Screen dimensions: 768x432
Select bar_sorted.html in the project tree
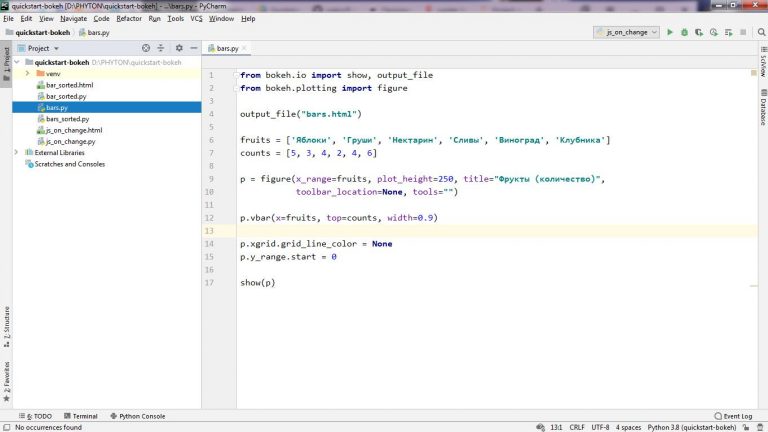coord(69,85)
